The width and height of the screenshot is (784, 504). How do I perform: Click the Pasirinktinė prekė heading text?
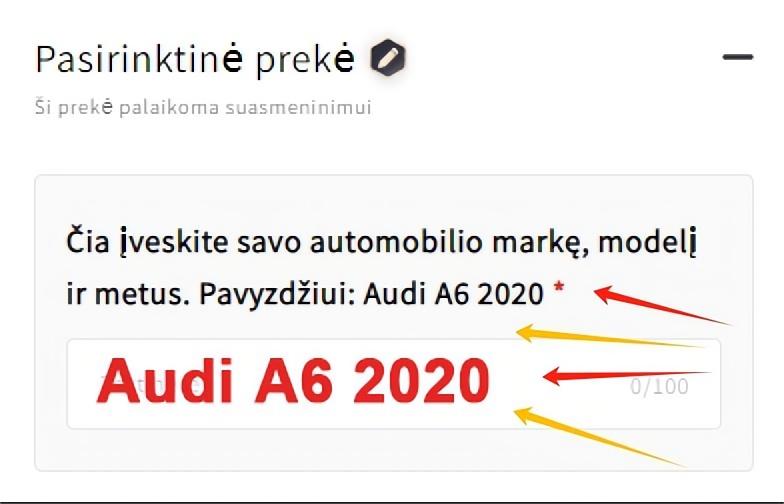(x=195, y=60)
